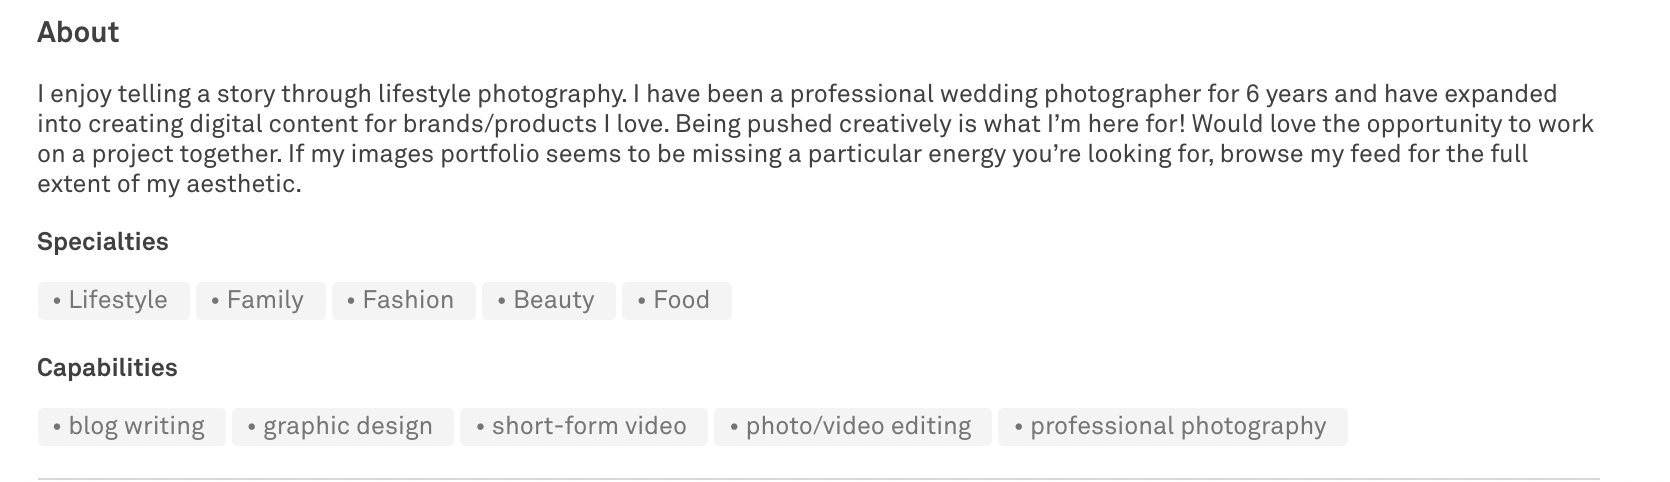Click the Lifestyle specialty tag

[113, 300]
